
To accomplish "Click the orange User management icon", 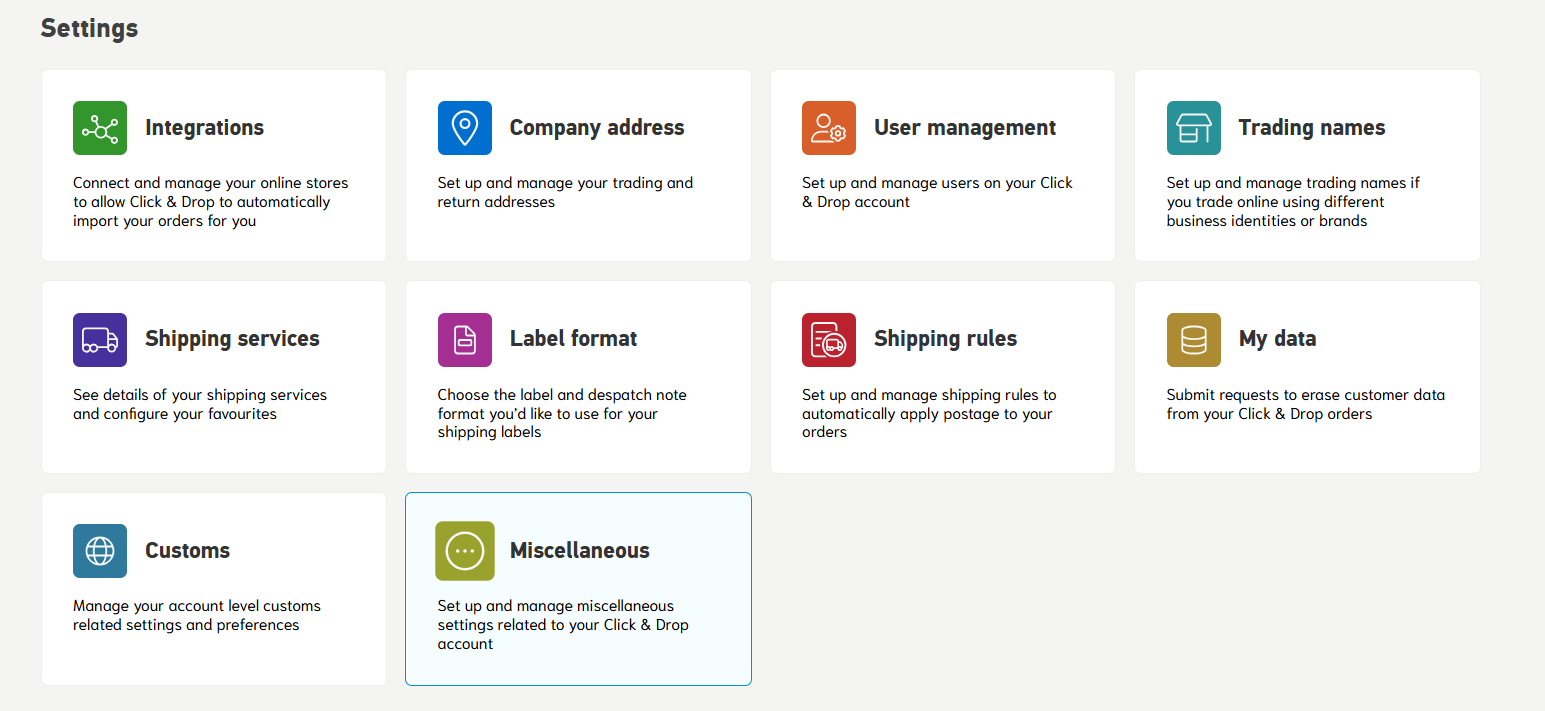I will pyautogui.click(x=829, y=128).
